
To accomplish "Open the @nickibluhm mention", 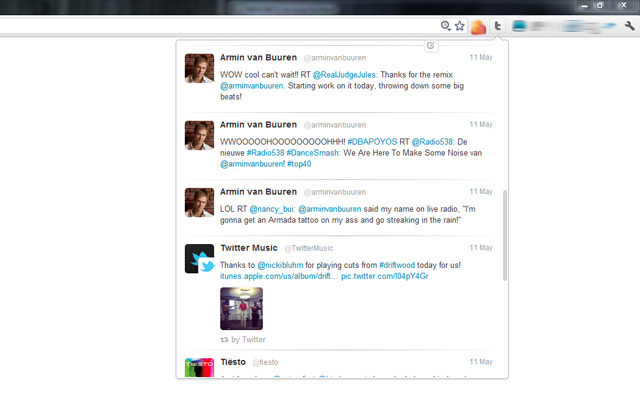I will coord(280,265).
